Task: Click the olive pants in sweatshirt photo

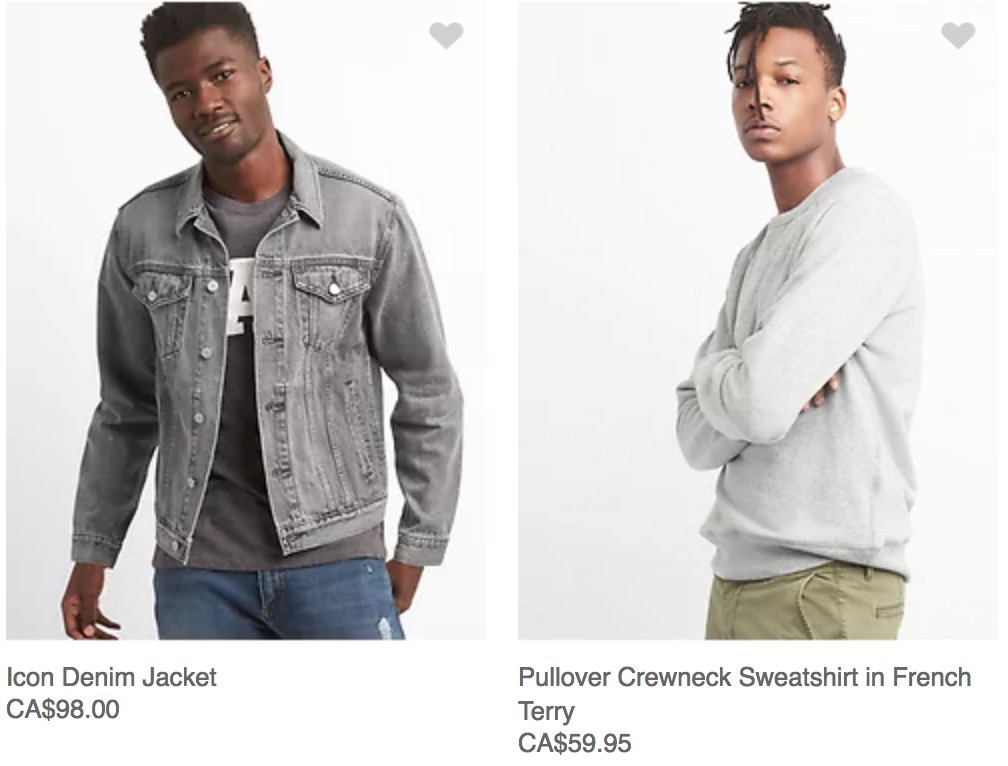Action: coord(805,603)
